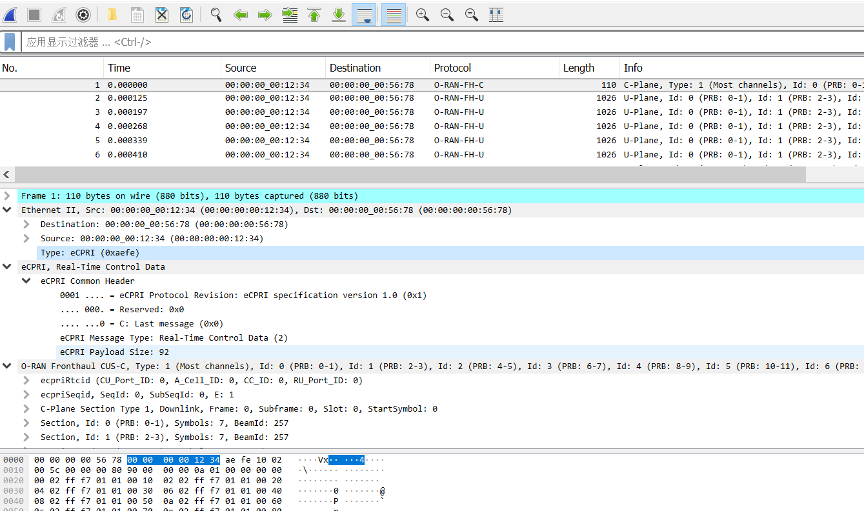864x512 pixels.
Task: Start capture with the shark fin icon
Action: click(10, 15)
